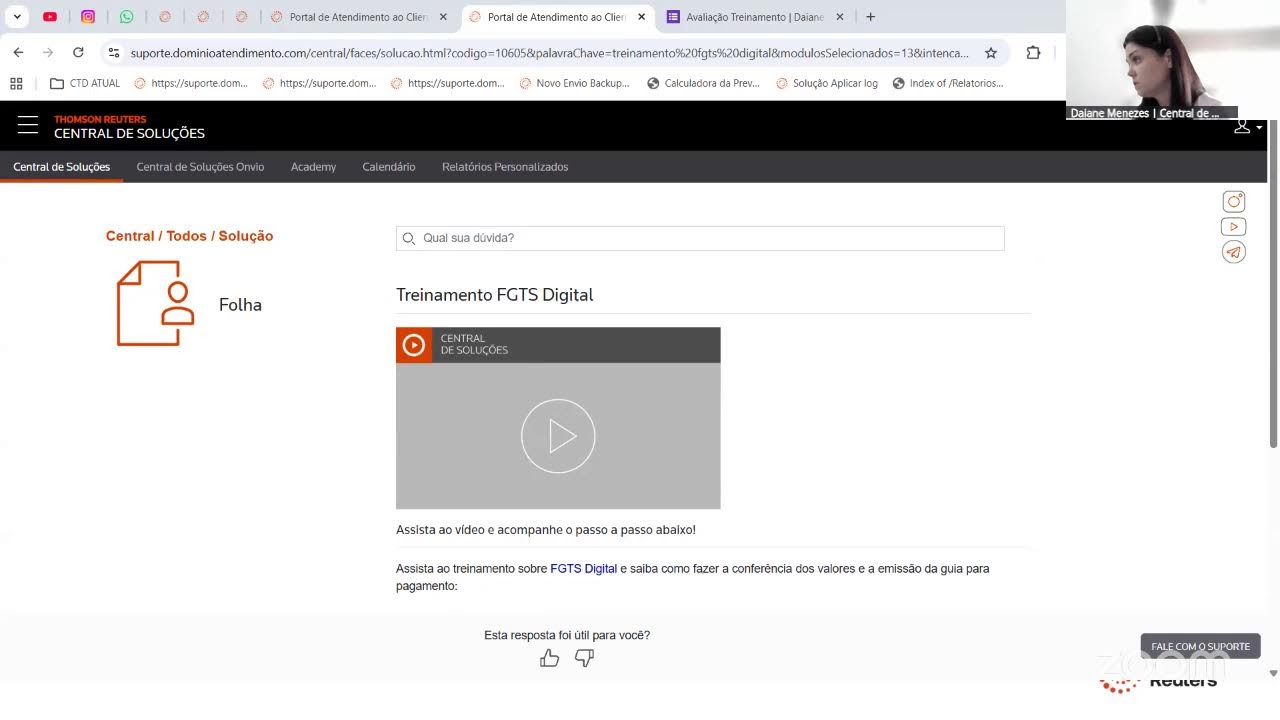Click into the Qual sua dúvida search field
Image resolution: width=1280 pixels, height=720 pixels.
click(700, 238)
